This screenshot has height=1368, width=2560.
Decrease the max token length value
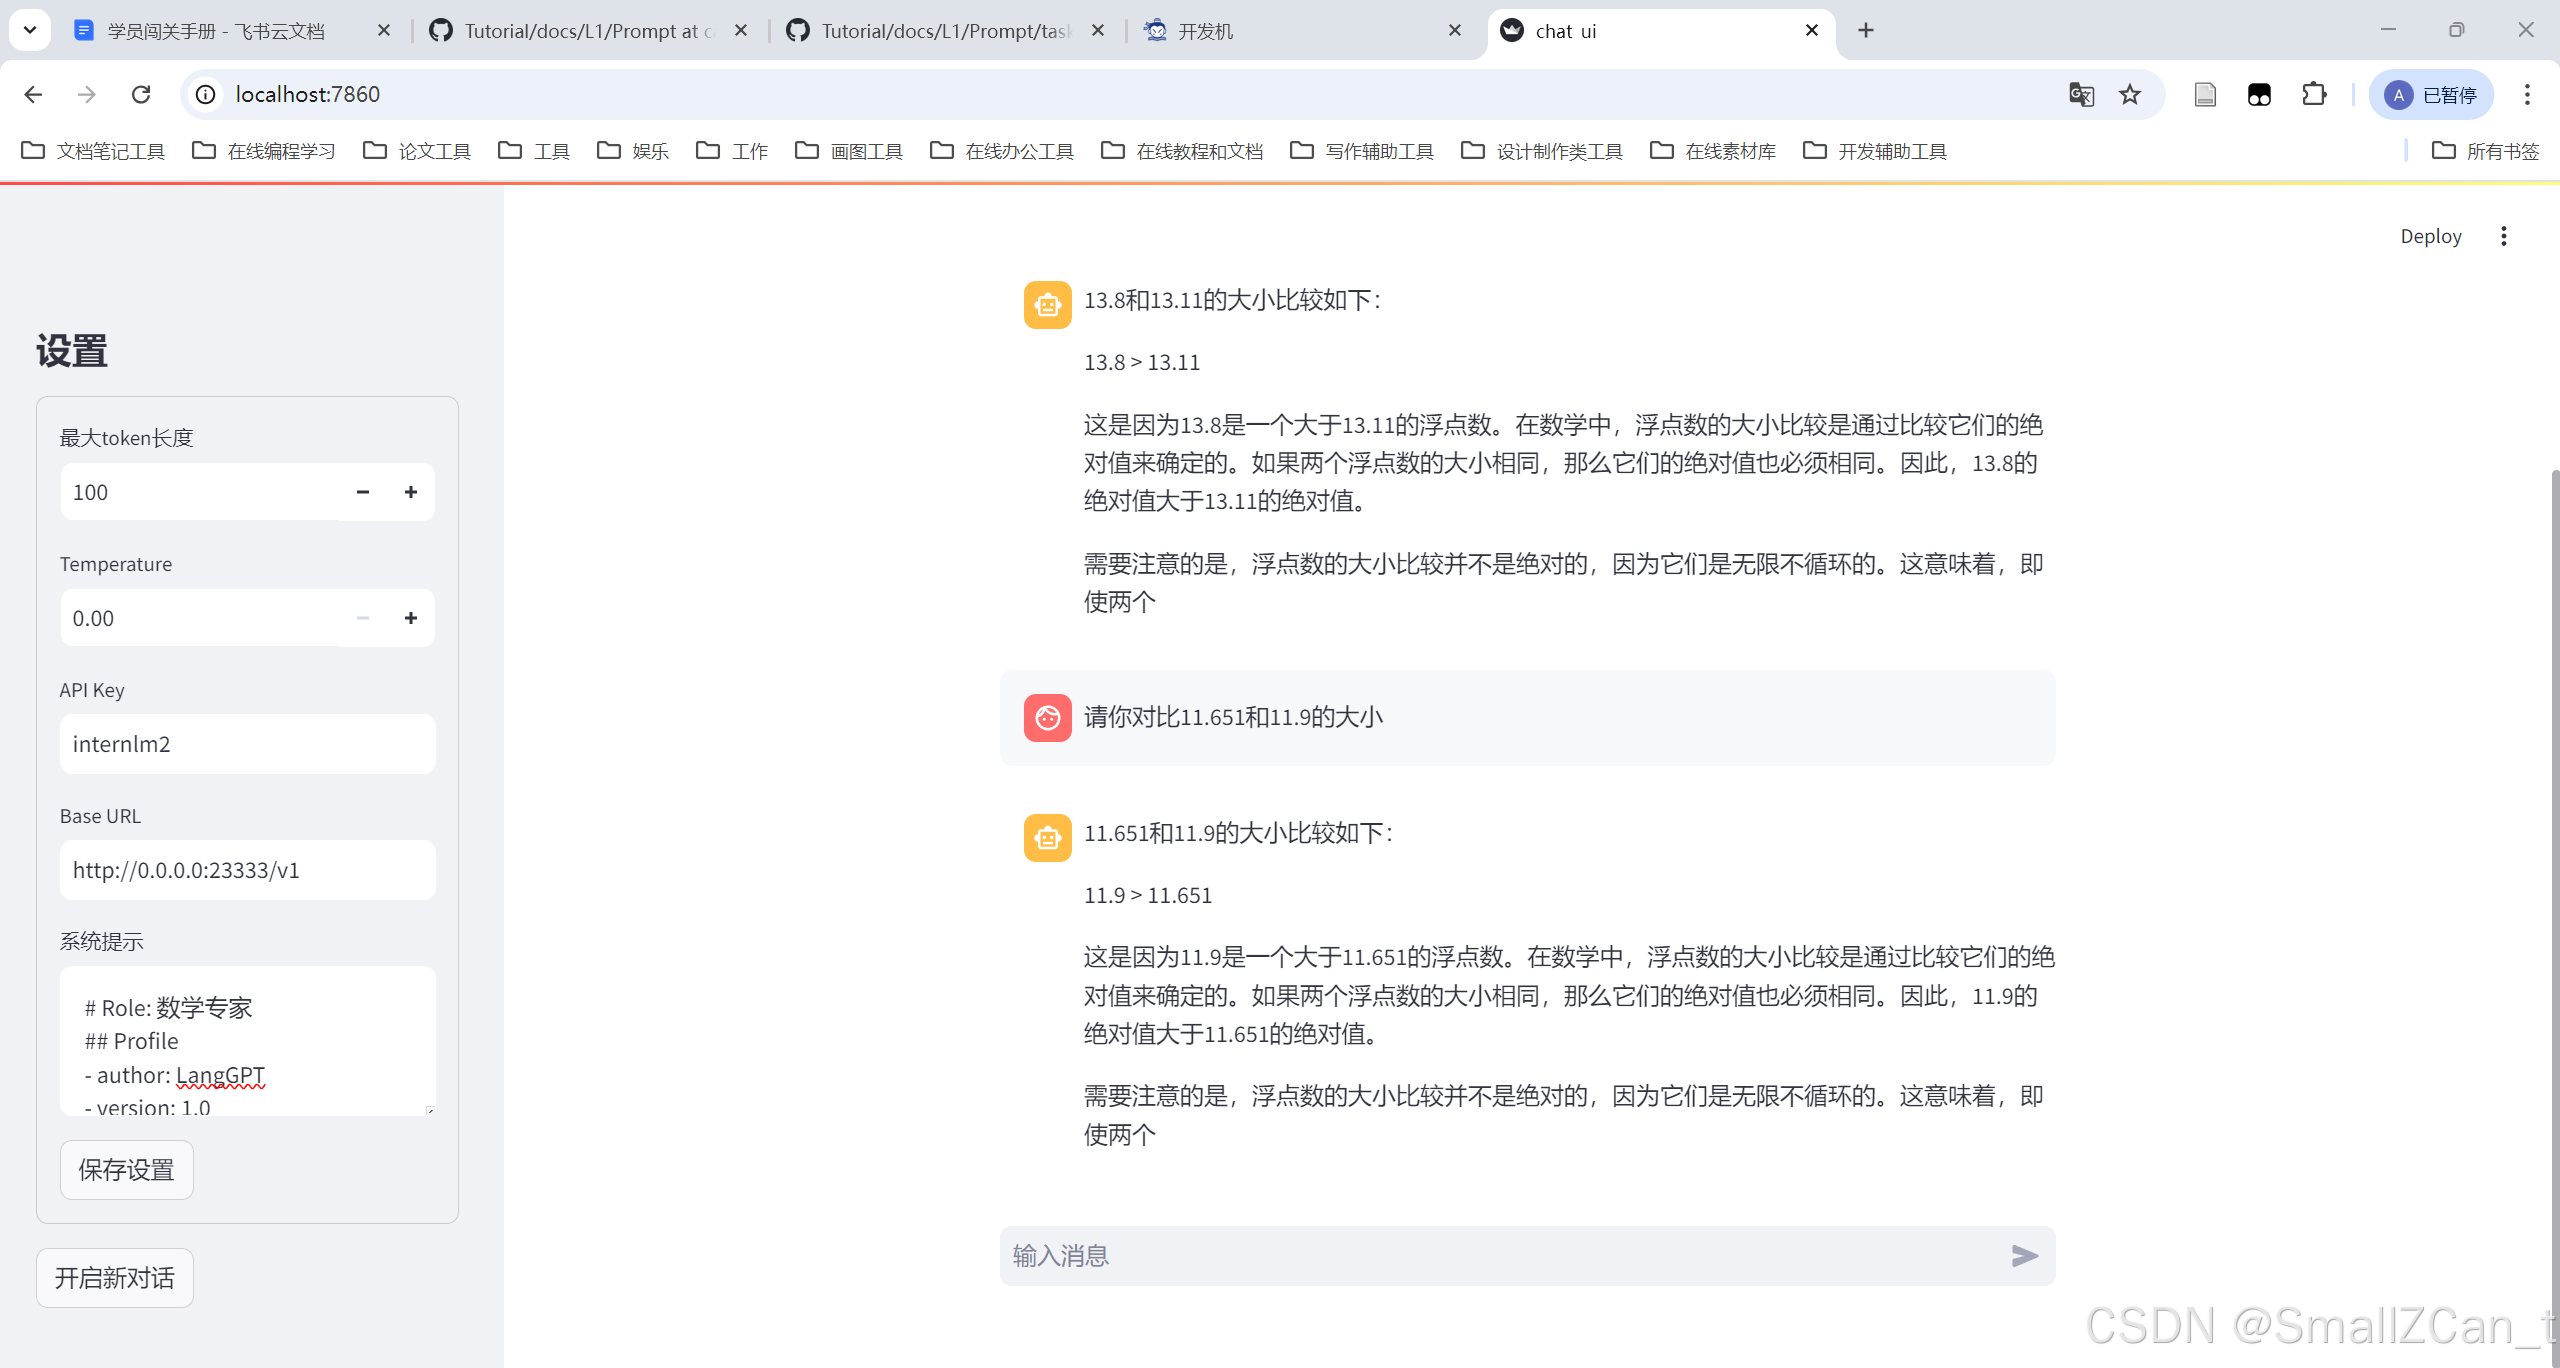pos(363,492)
